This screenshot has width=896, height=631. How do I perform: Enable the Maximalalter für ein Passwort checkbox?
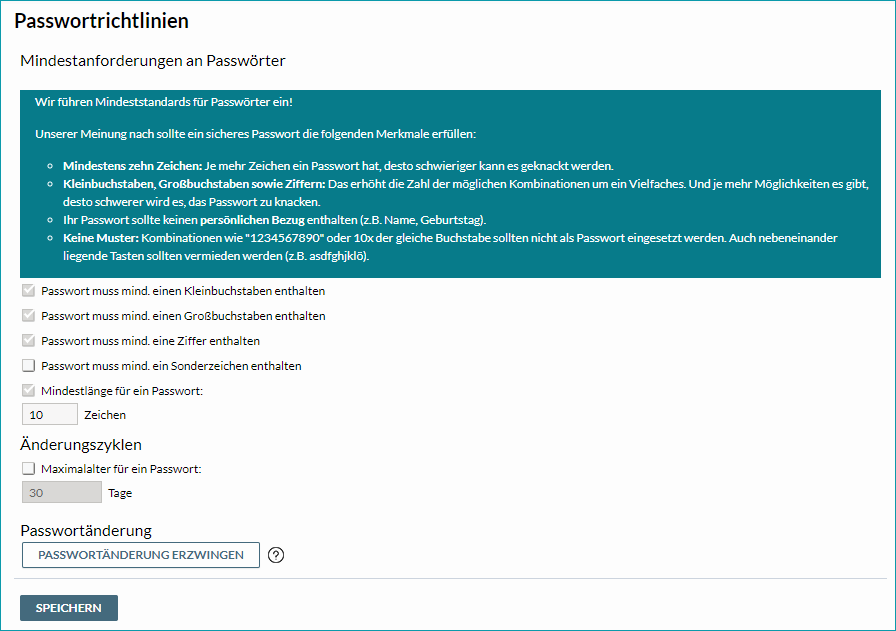(29, 469)
